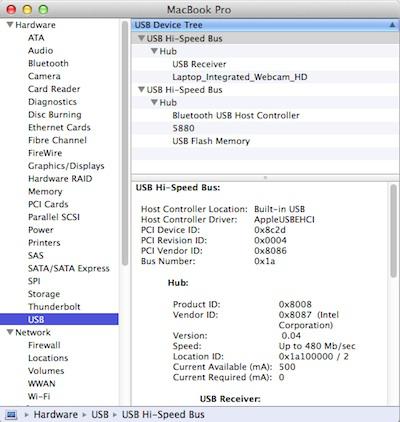Click Hardware in the bottom path bar

click(x=56, y=415)
